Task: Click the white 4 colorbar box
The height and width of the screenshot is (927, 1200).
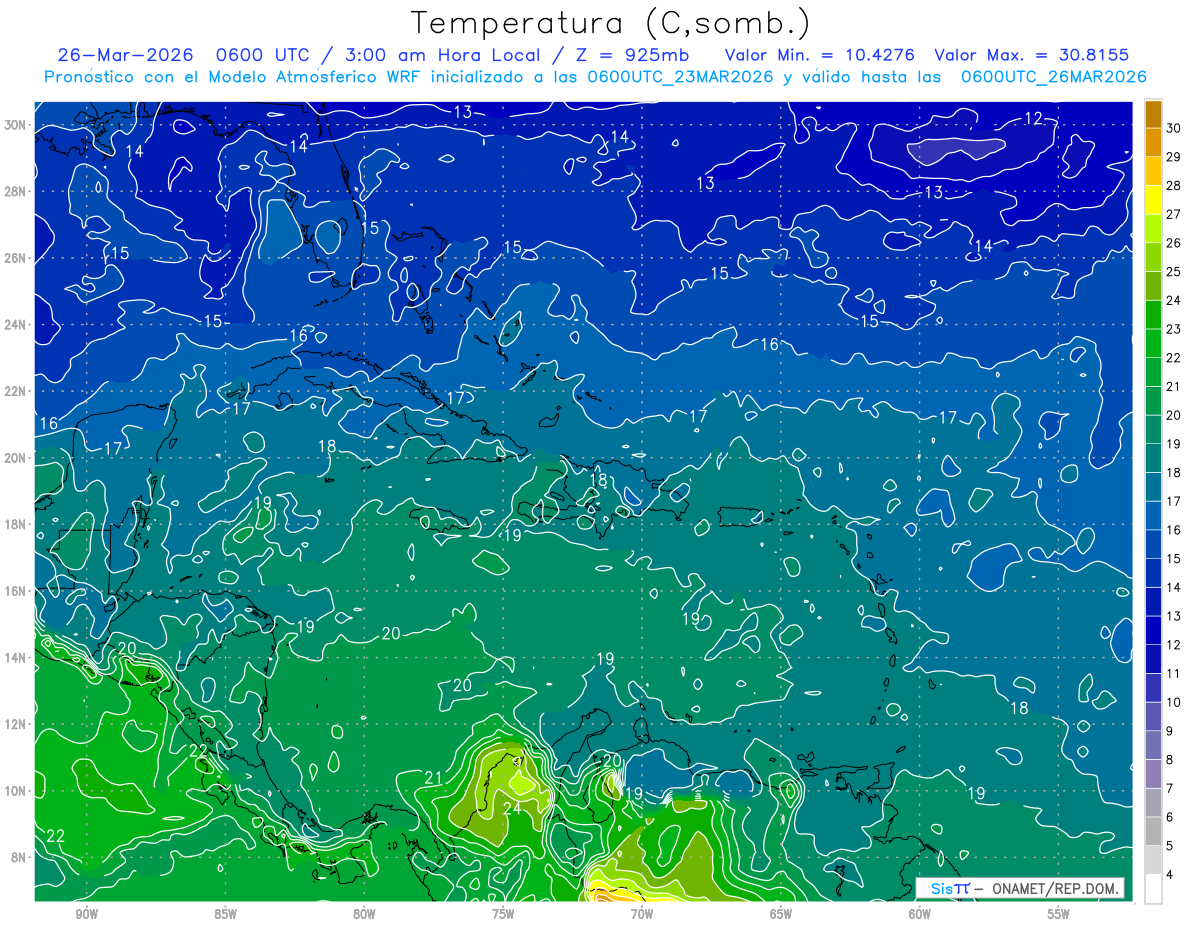Action: point(1153,889)
